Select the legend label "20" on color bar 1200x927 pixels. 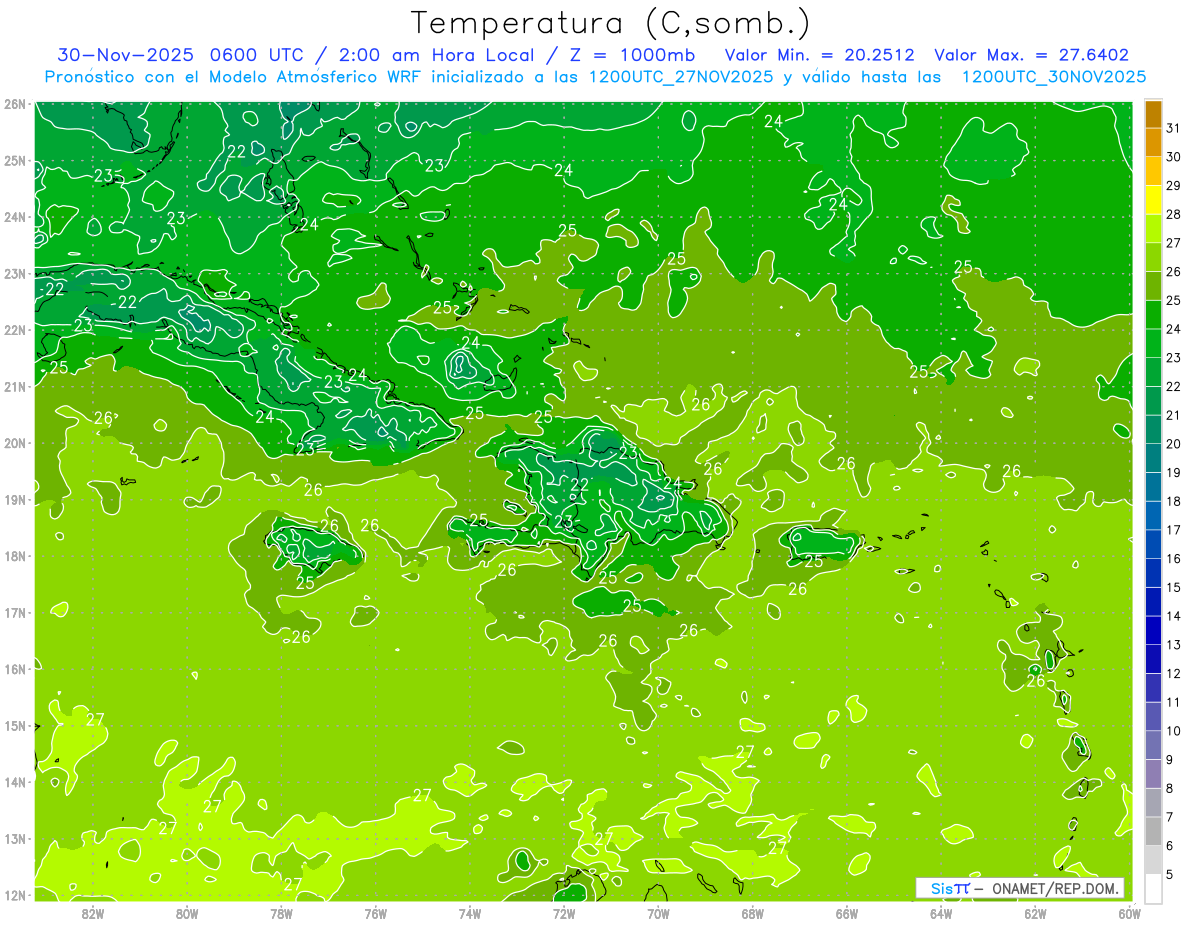pyautogui.click(x=1174, y=443)
